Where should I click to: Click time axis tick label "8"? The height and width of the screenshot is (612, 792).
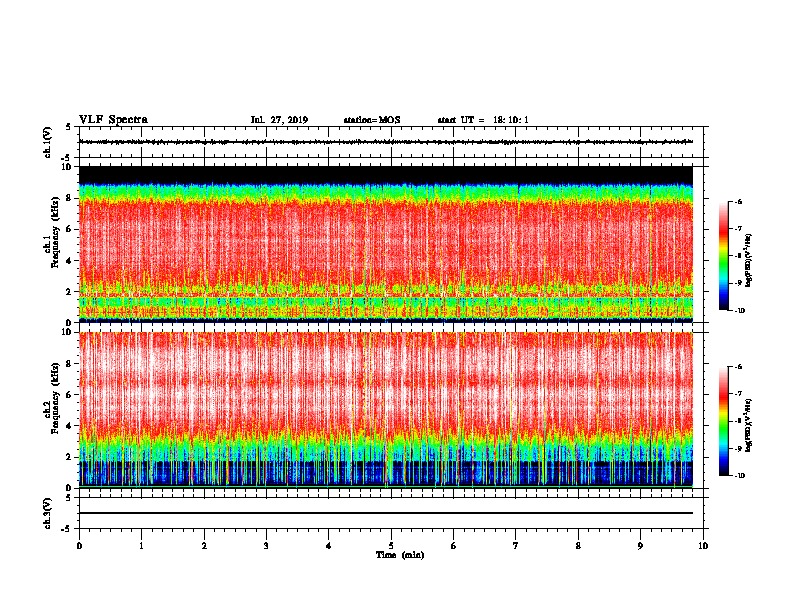[578, 546]
